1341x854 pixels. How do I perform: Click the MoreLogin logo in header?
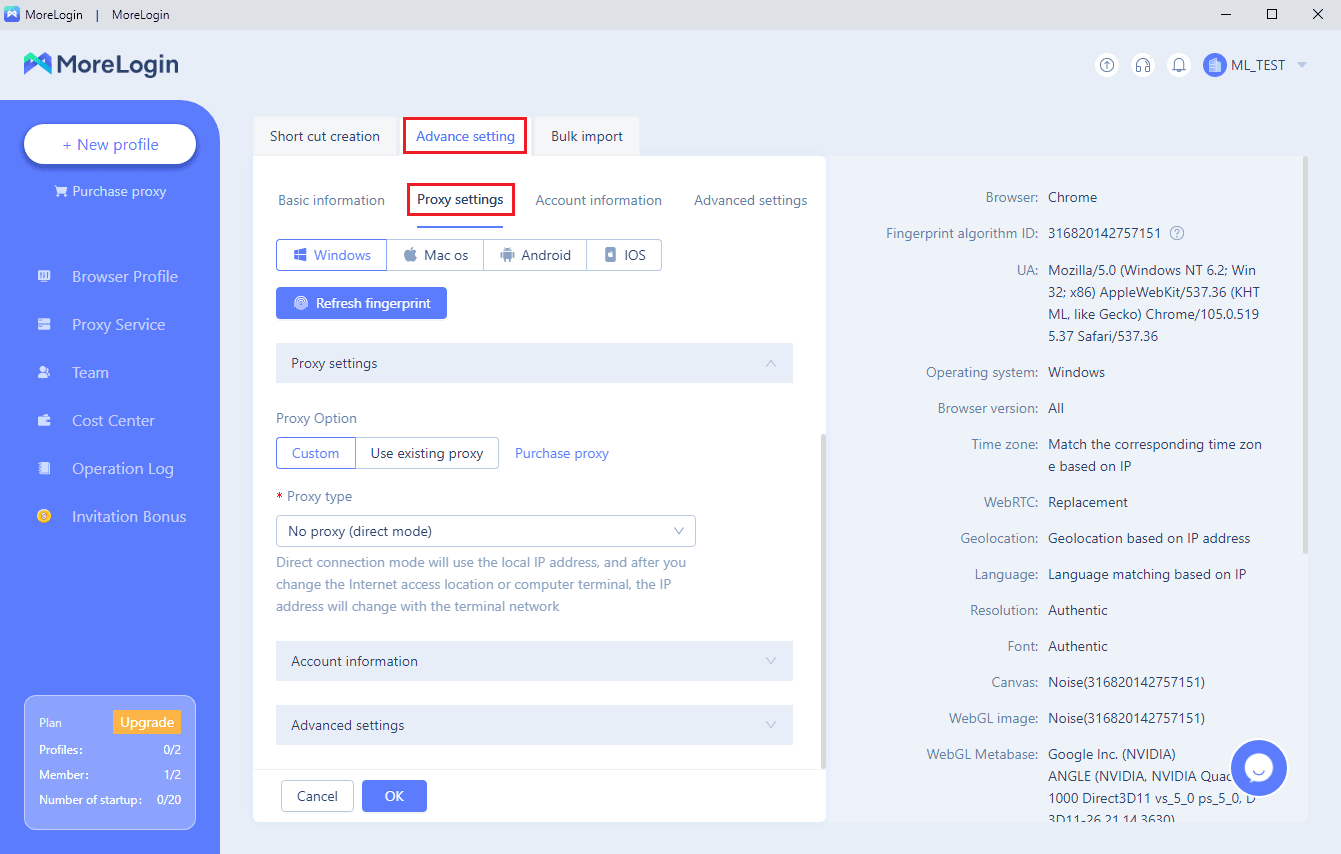101,64
